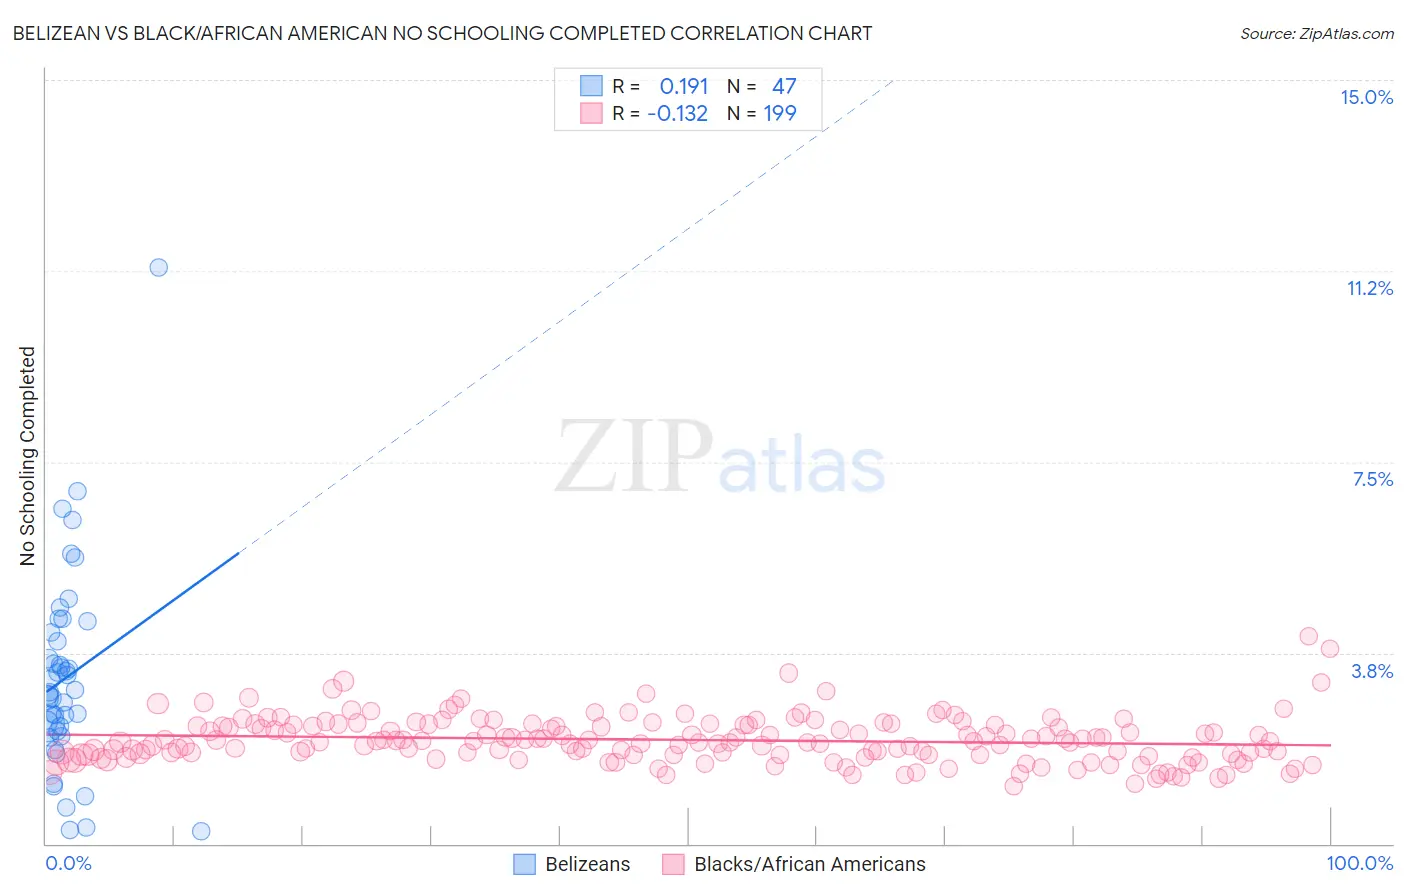The width and height of the screenshot is (1406, 892).
Task: Click the Blacks/African Americans pink legend swatch
Action: pyautogui.click(x=673, y=864)
